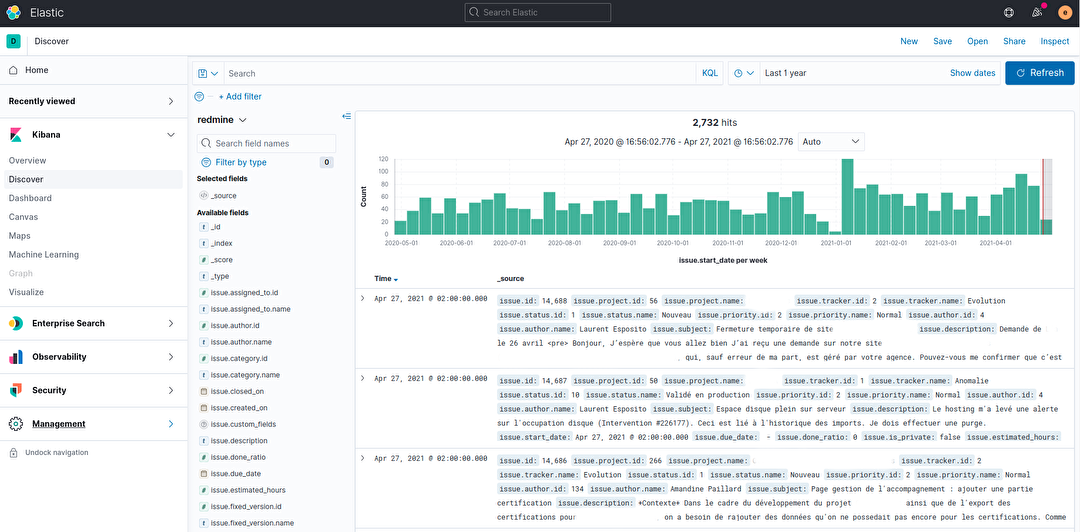Open the New menu item
The image size is (1080, 532).
pos(909,41)
